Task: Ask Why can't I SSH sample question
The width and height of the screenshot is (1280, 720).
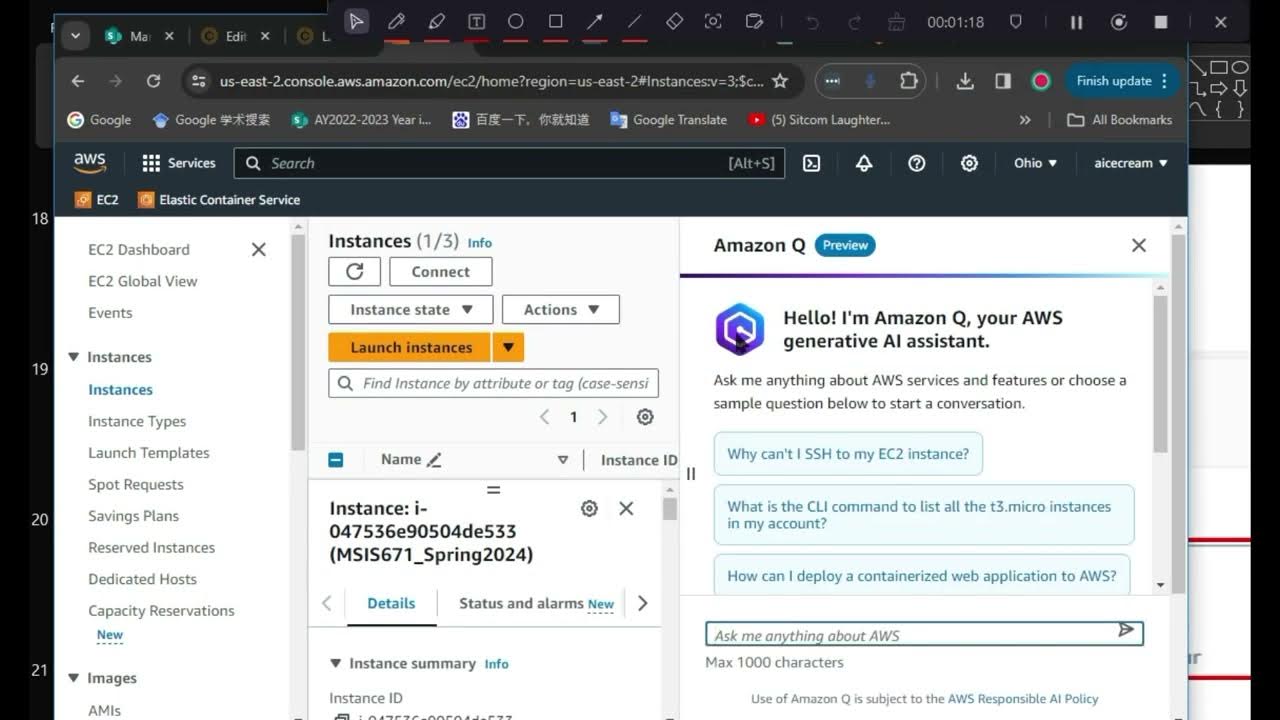Action: point(848,454)
